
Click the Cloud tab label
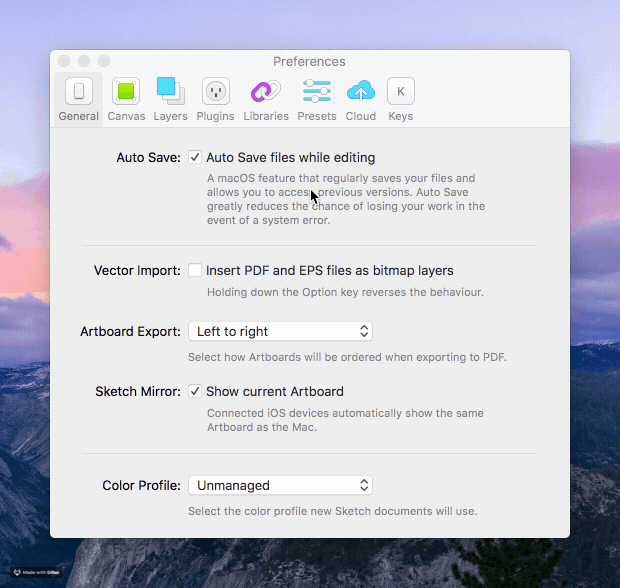click(x=361, y=116)
